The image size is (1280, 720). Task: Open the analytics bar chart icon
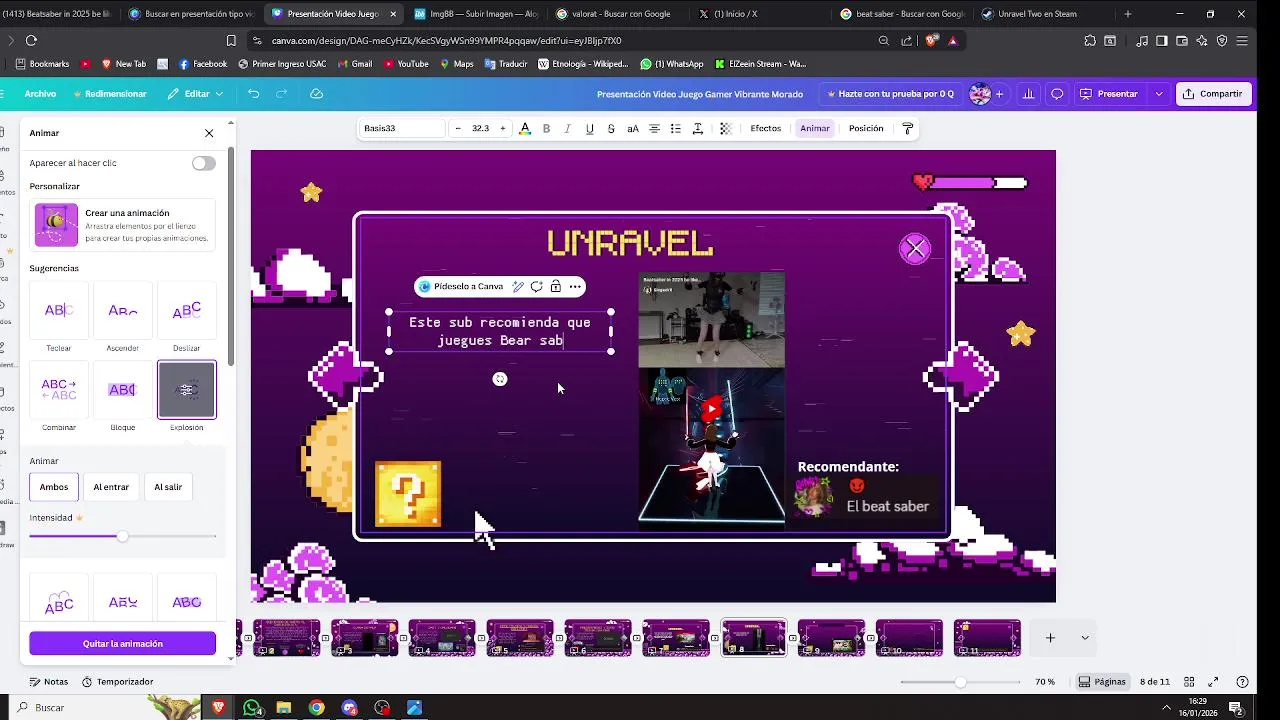click(x=1029, y=94)
